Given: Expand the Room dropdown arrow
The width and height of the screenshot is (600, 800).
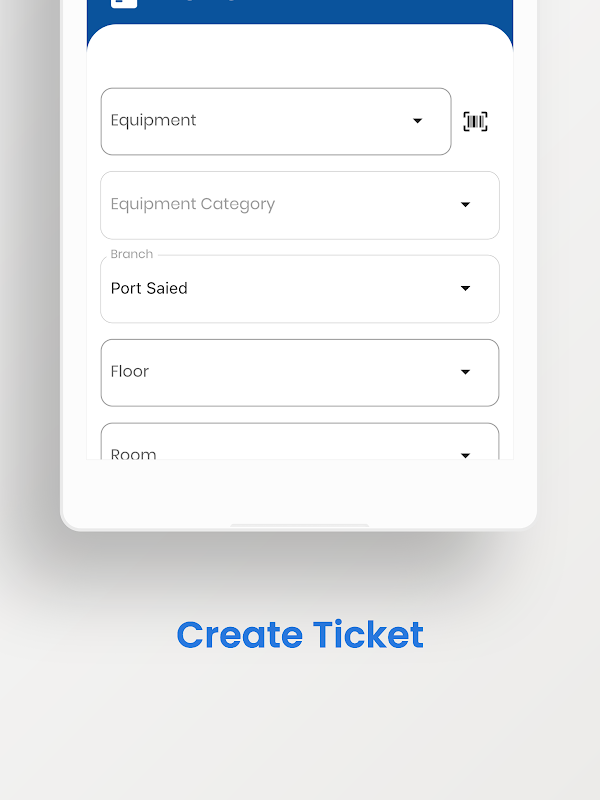Looking at the screenshot, I should click(x=465, y=454).
